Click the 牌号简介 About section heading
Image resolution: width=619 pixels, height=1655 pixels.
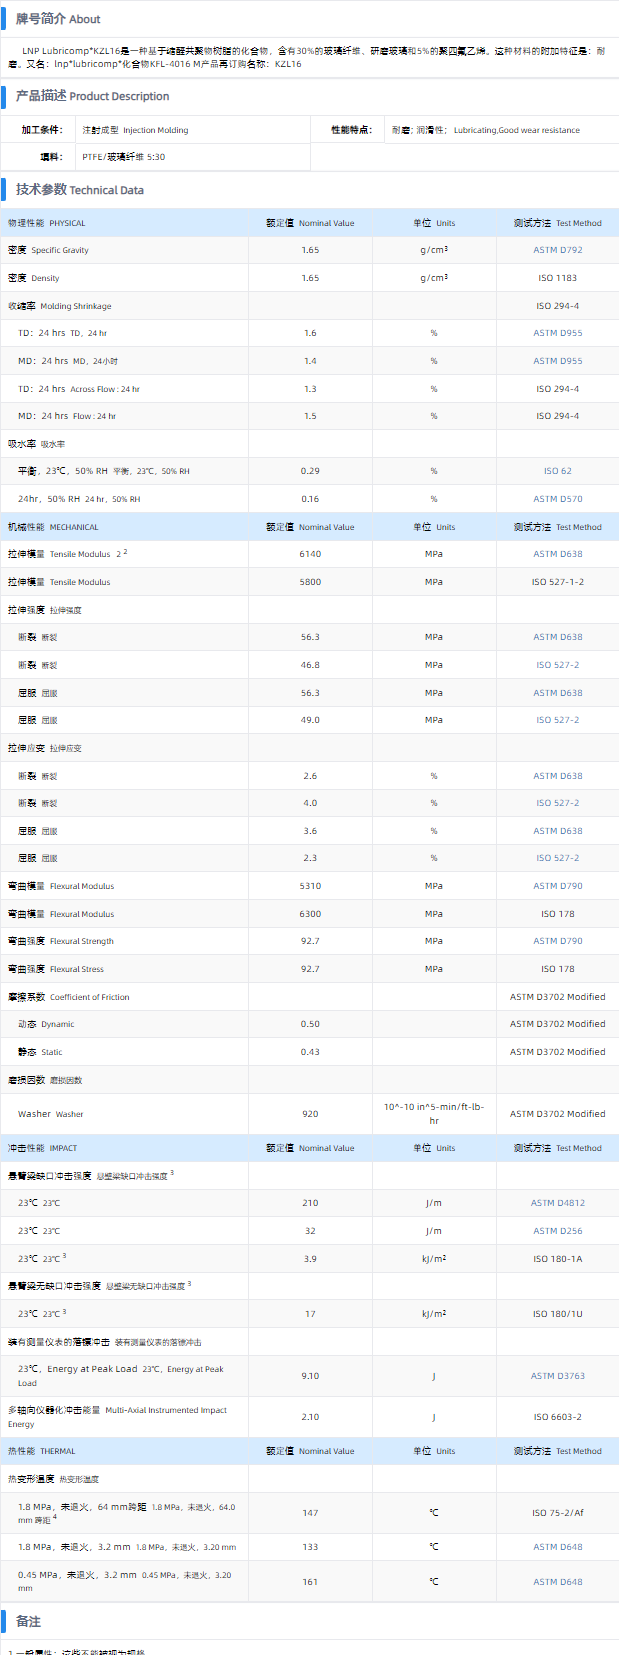click(x=58, y=19)
